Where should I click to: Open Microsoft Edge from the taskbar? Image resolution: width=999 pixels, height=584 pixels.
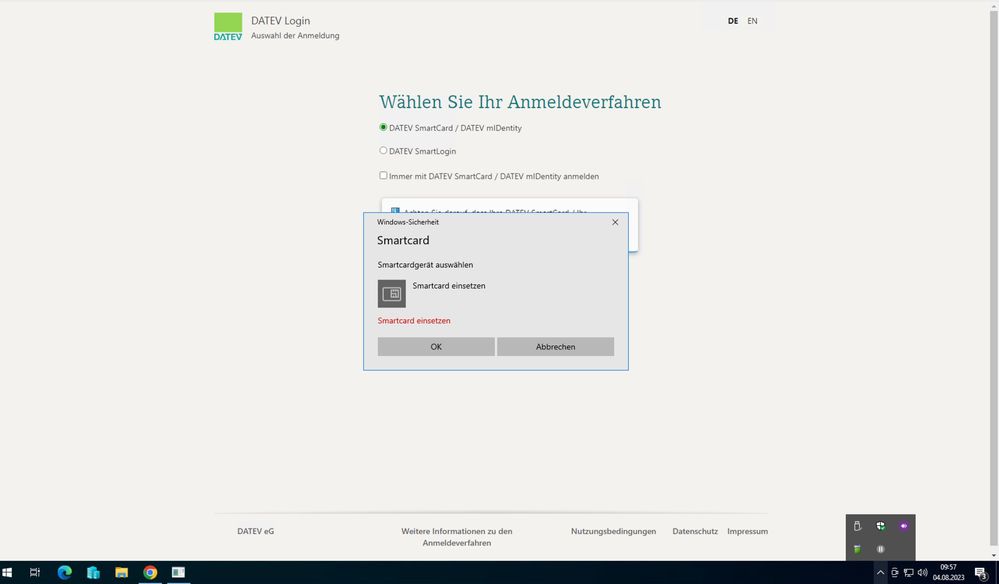pyautogui.click(x=65, y=573)
